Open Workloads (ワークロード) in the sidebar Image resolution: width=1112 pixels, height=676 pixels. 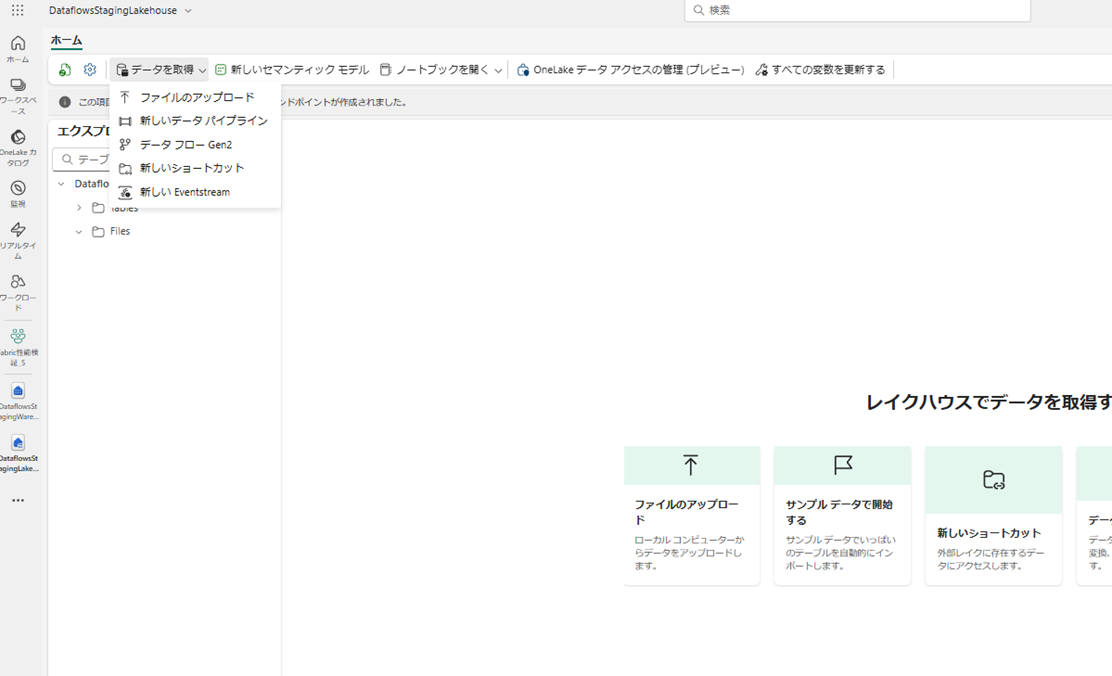click(x=18, y=292)
